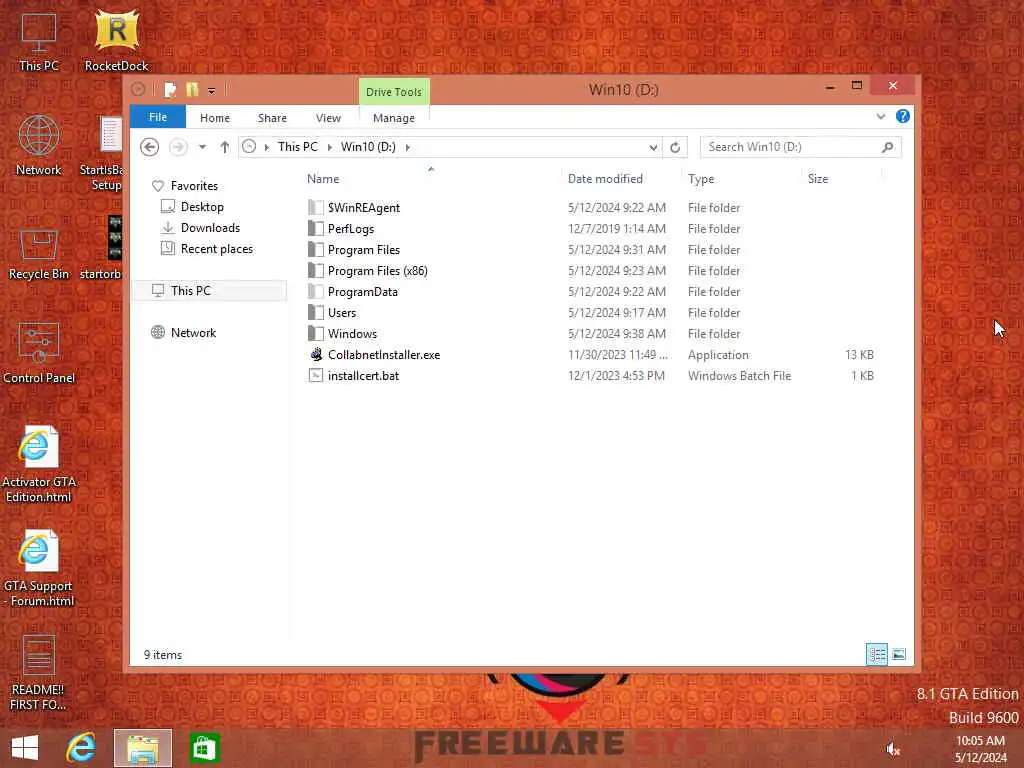Go back using the back arrow
The height and width of the screenshot is (768, 1024).
click(150, 147)
